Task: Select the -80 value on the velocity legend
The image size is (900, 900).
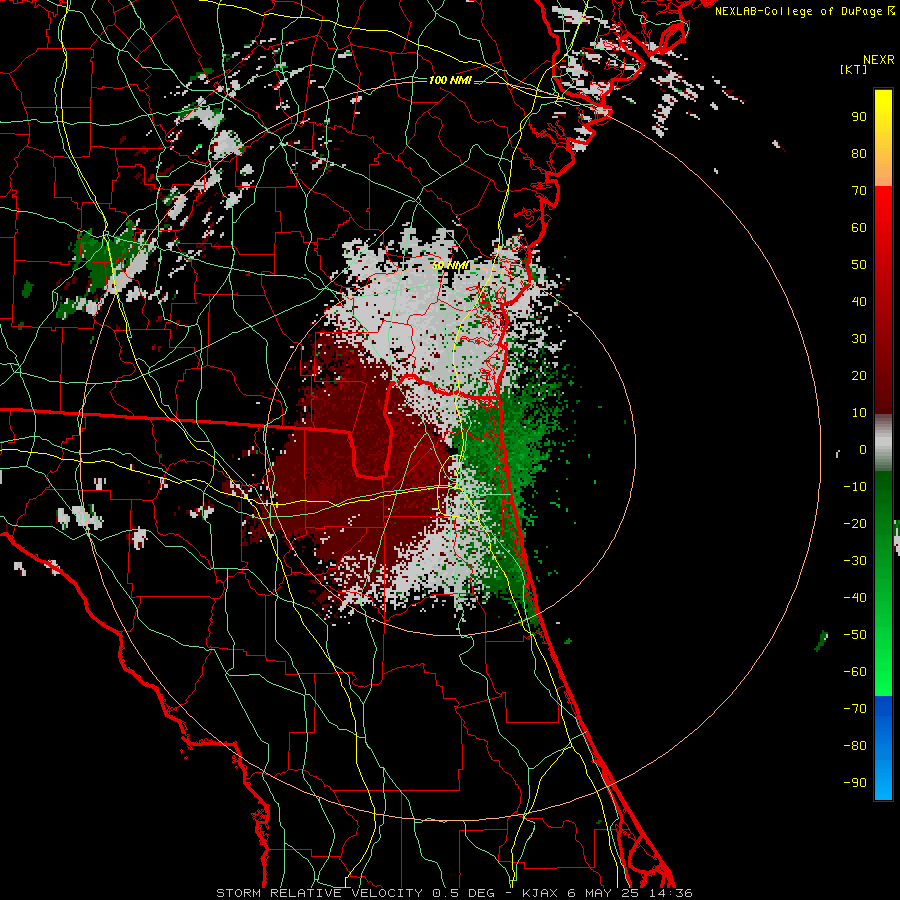Action: click(x=855, y=746)
